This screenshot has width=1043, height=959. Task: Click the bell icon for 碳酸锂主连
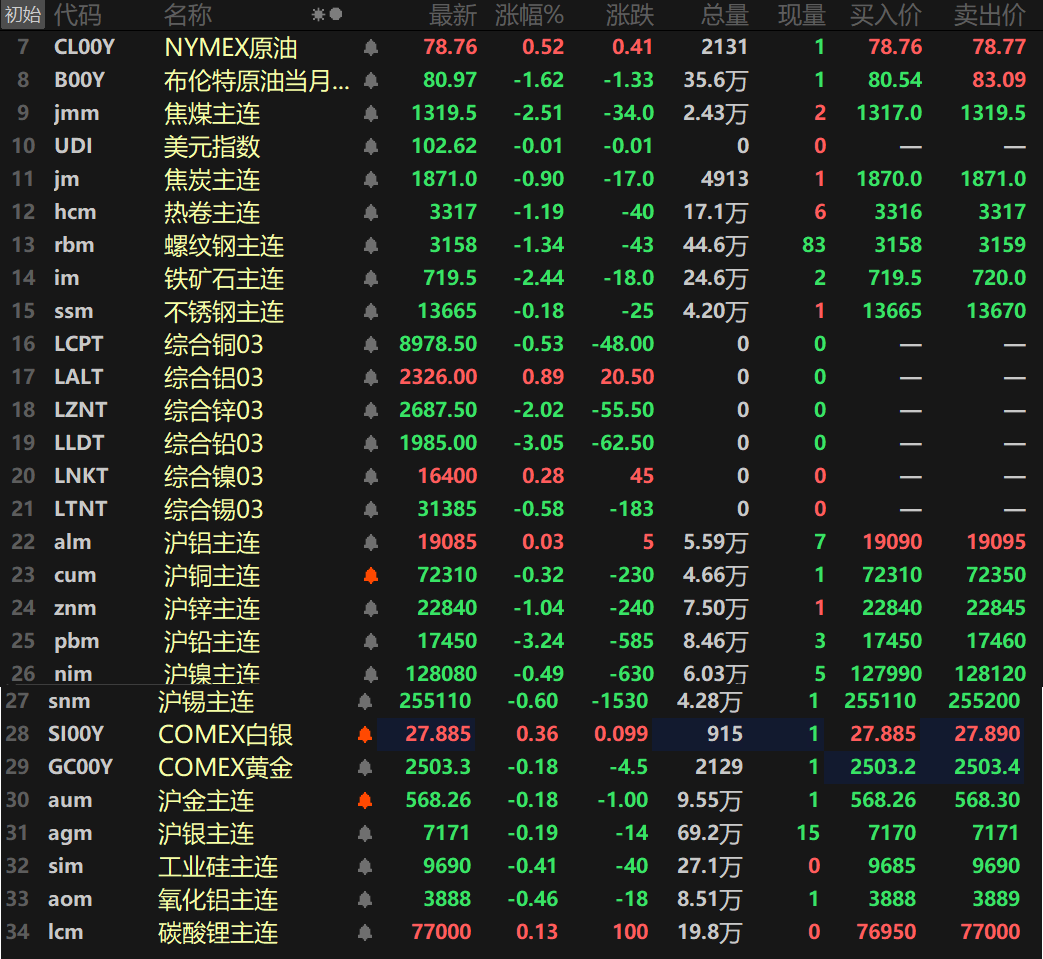pyautogui.click(x=365, y=933)
